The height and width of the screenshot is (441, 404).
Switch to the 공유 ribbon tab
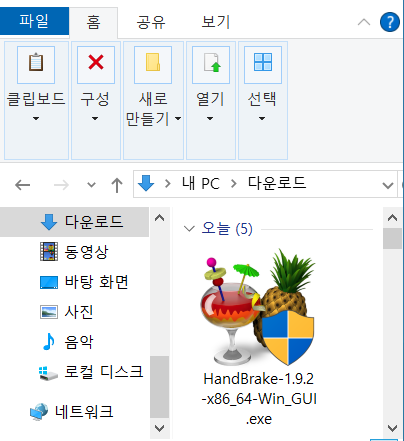click(151, 22)
